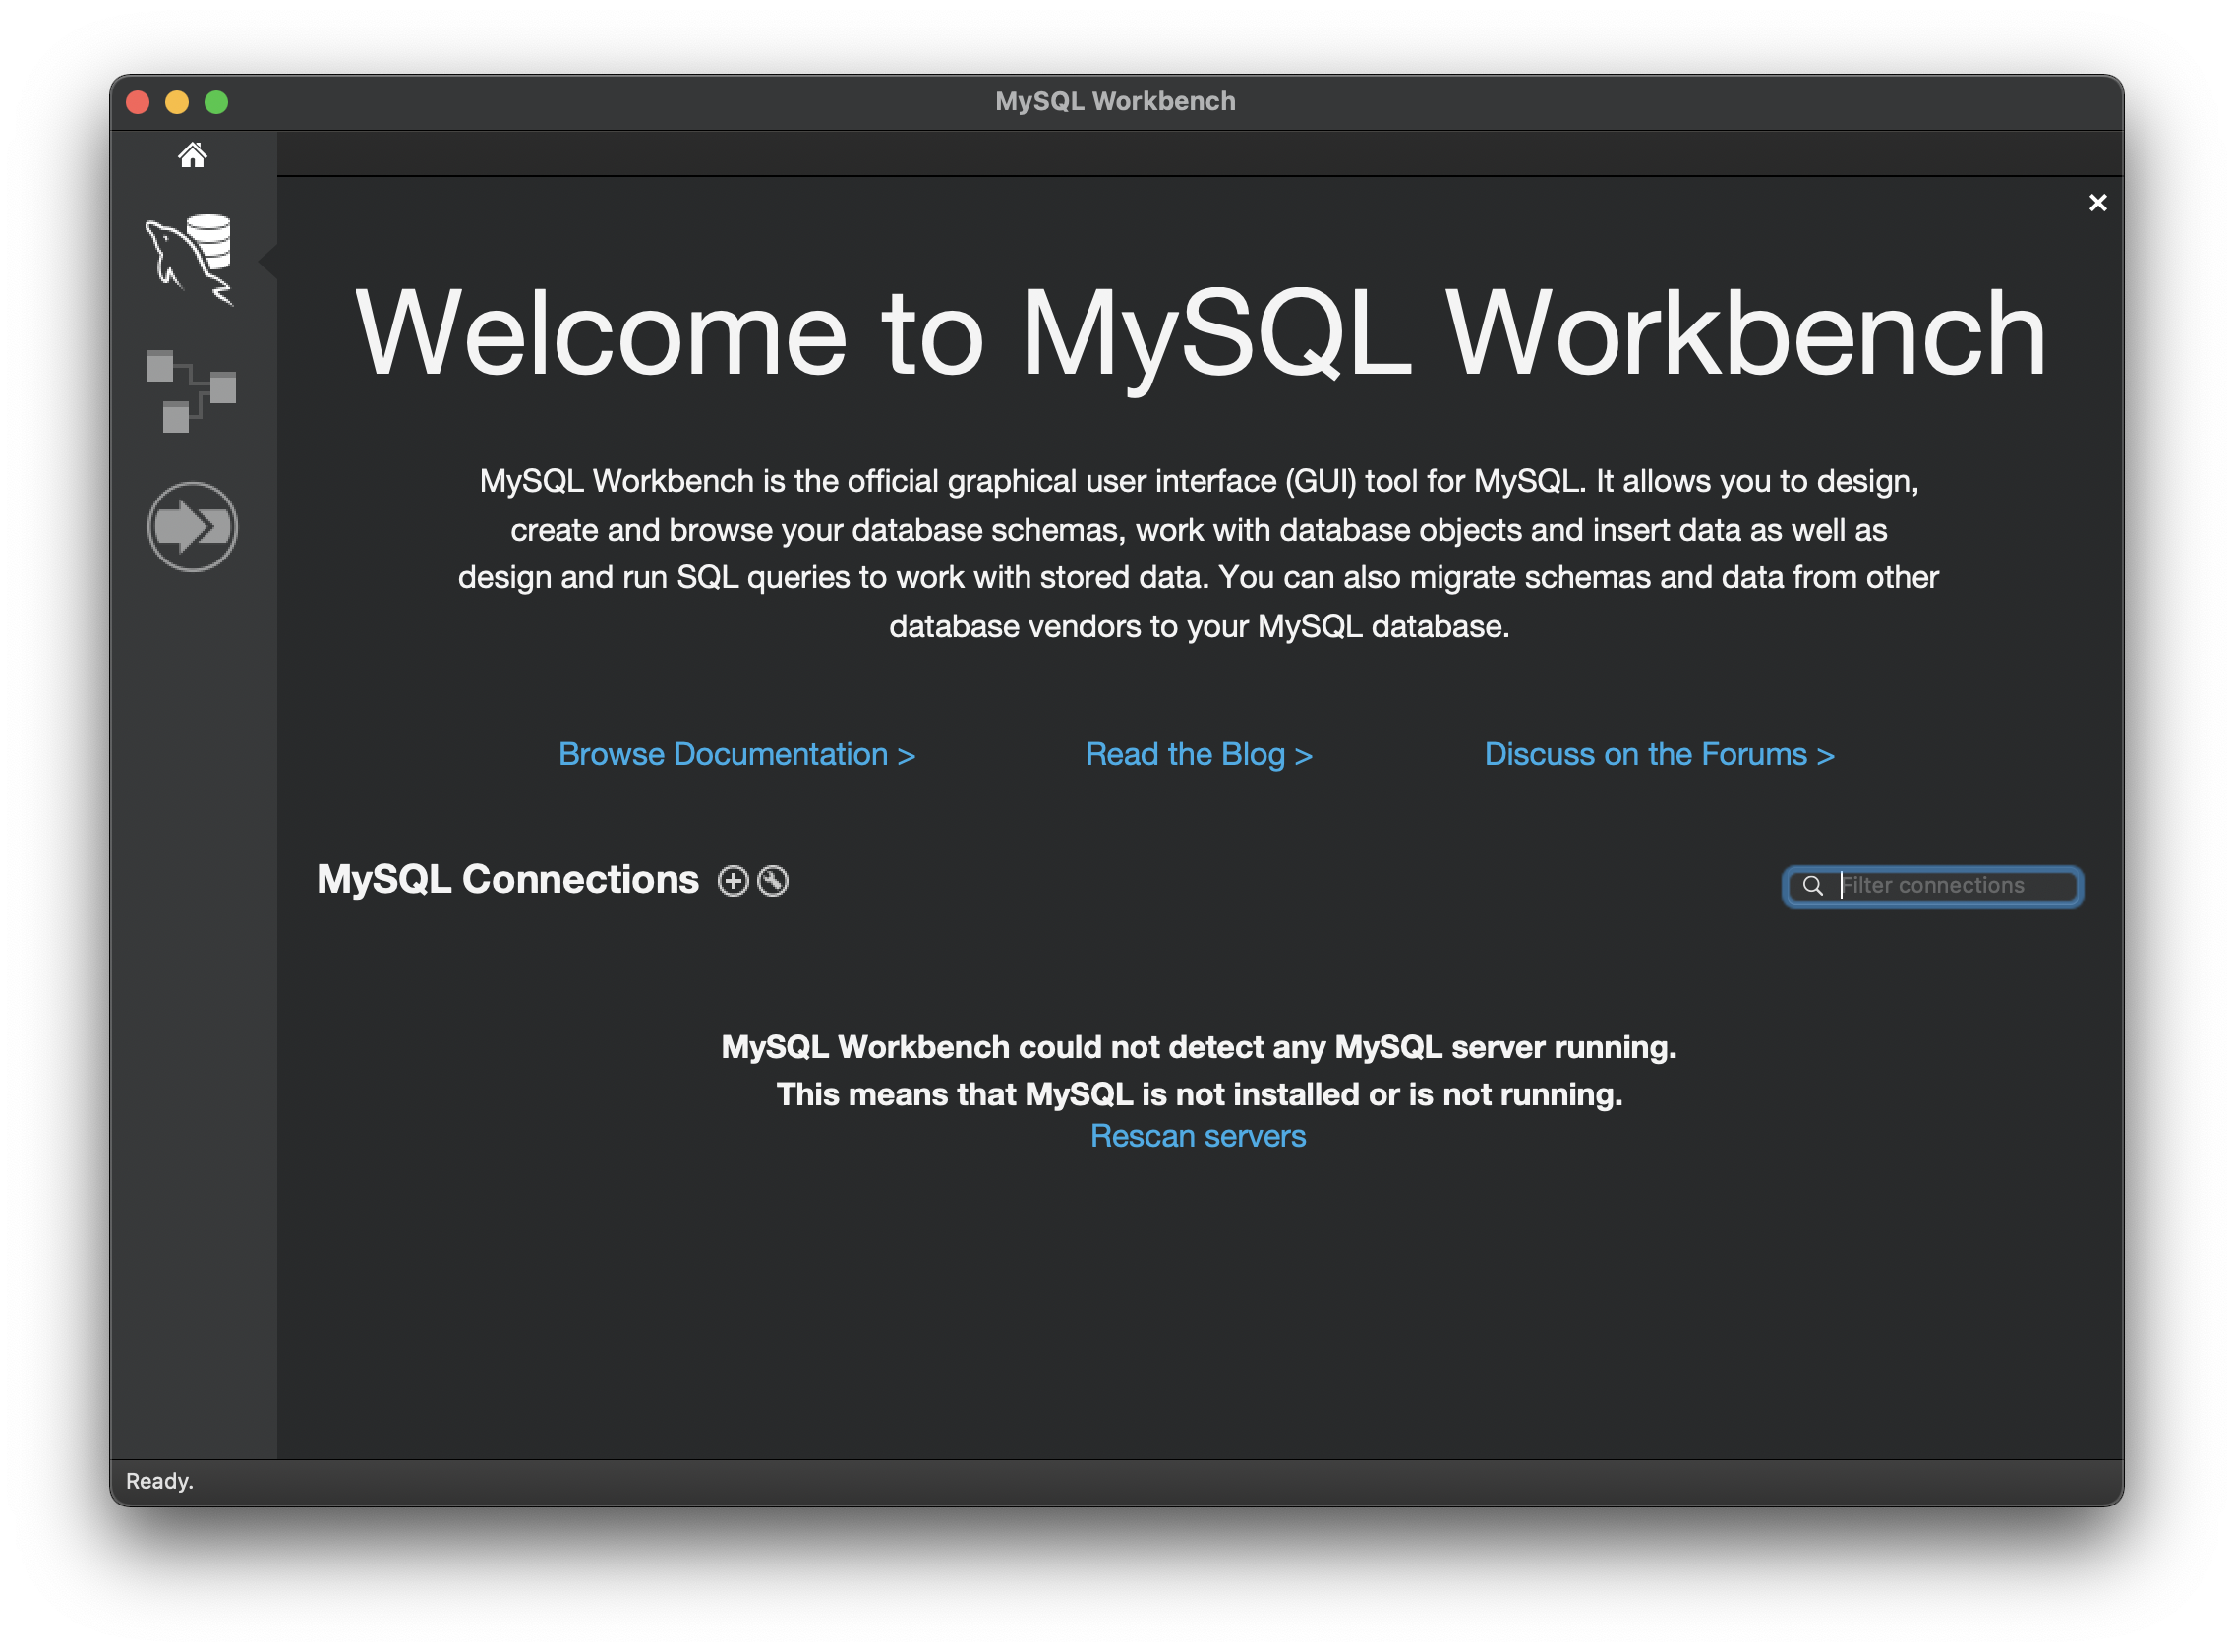This screenshot has height=1652, width=2234.
Task: Focus the Filter connections input field
Action: point(1933,887)
